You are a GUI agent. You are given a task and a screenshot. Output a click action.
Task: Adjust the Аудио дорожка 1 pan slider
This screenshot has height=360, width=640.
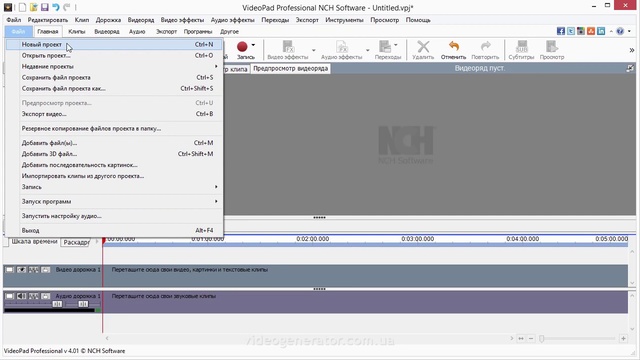[x=83, y=304]
